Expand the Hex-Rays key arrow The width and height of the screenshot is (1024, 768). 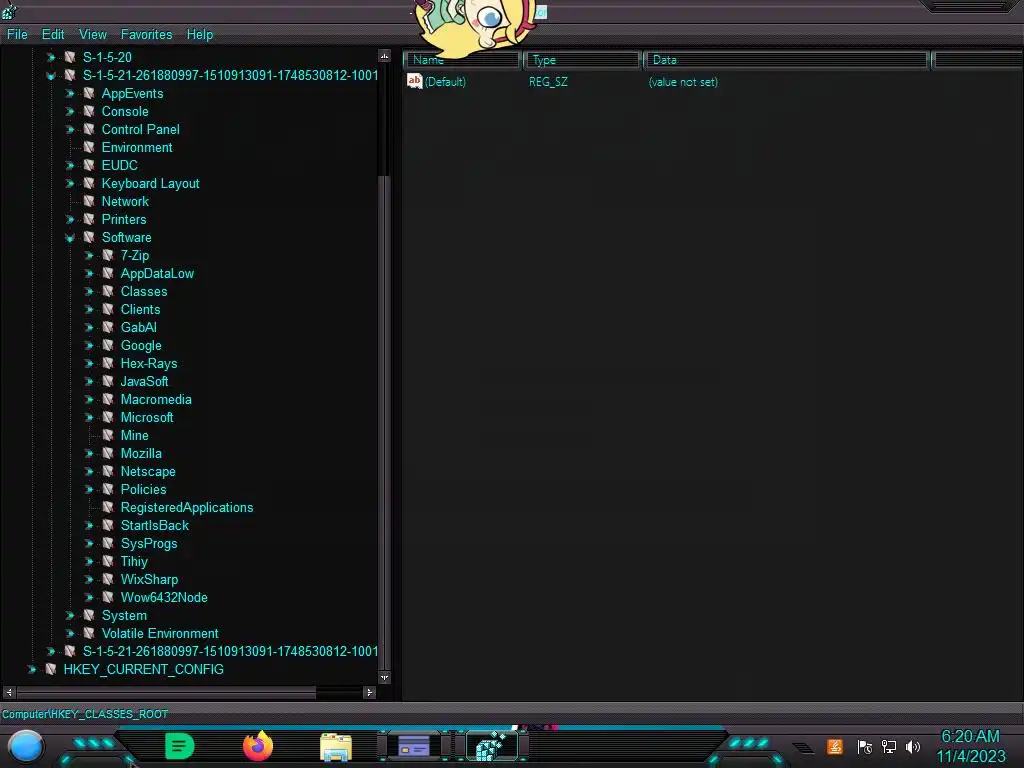point(89,363)
